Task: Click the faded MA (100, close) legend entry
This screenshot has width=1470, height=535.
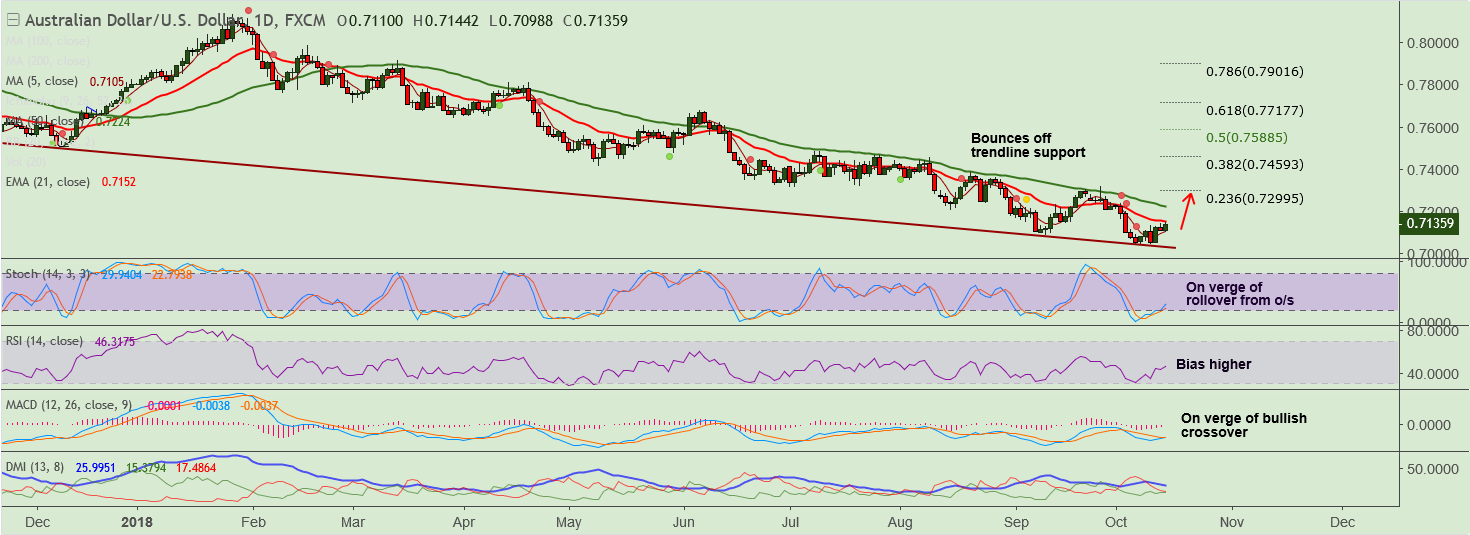Action: (48, 41)
